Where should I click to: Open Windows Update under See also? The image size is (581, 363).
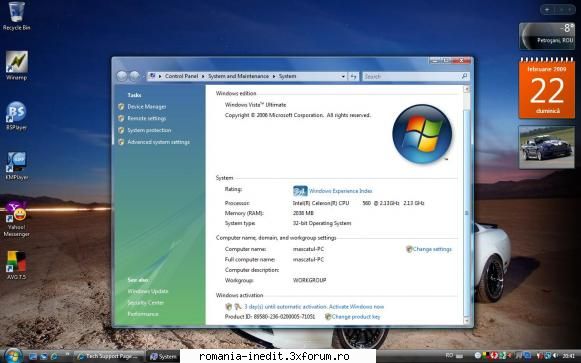[148, 292]
